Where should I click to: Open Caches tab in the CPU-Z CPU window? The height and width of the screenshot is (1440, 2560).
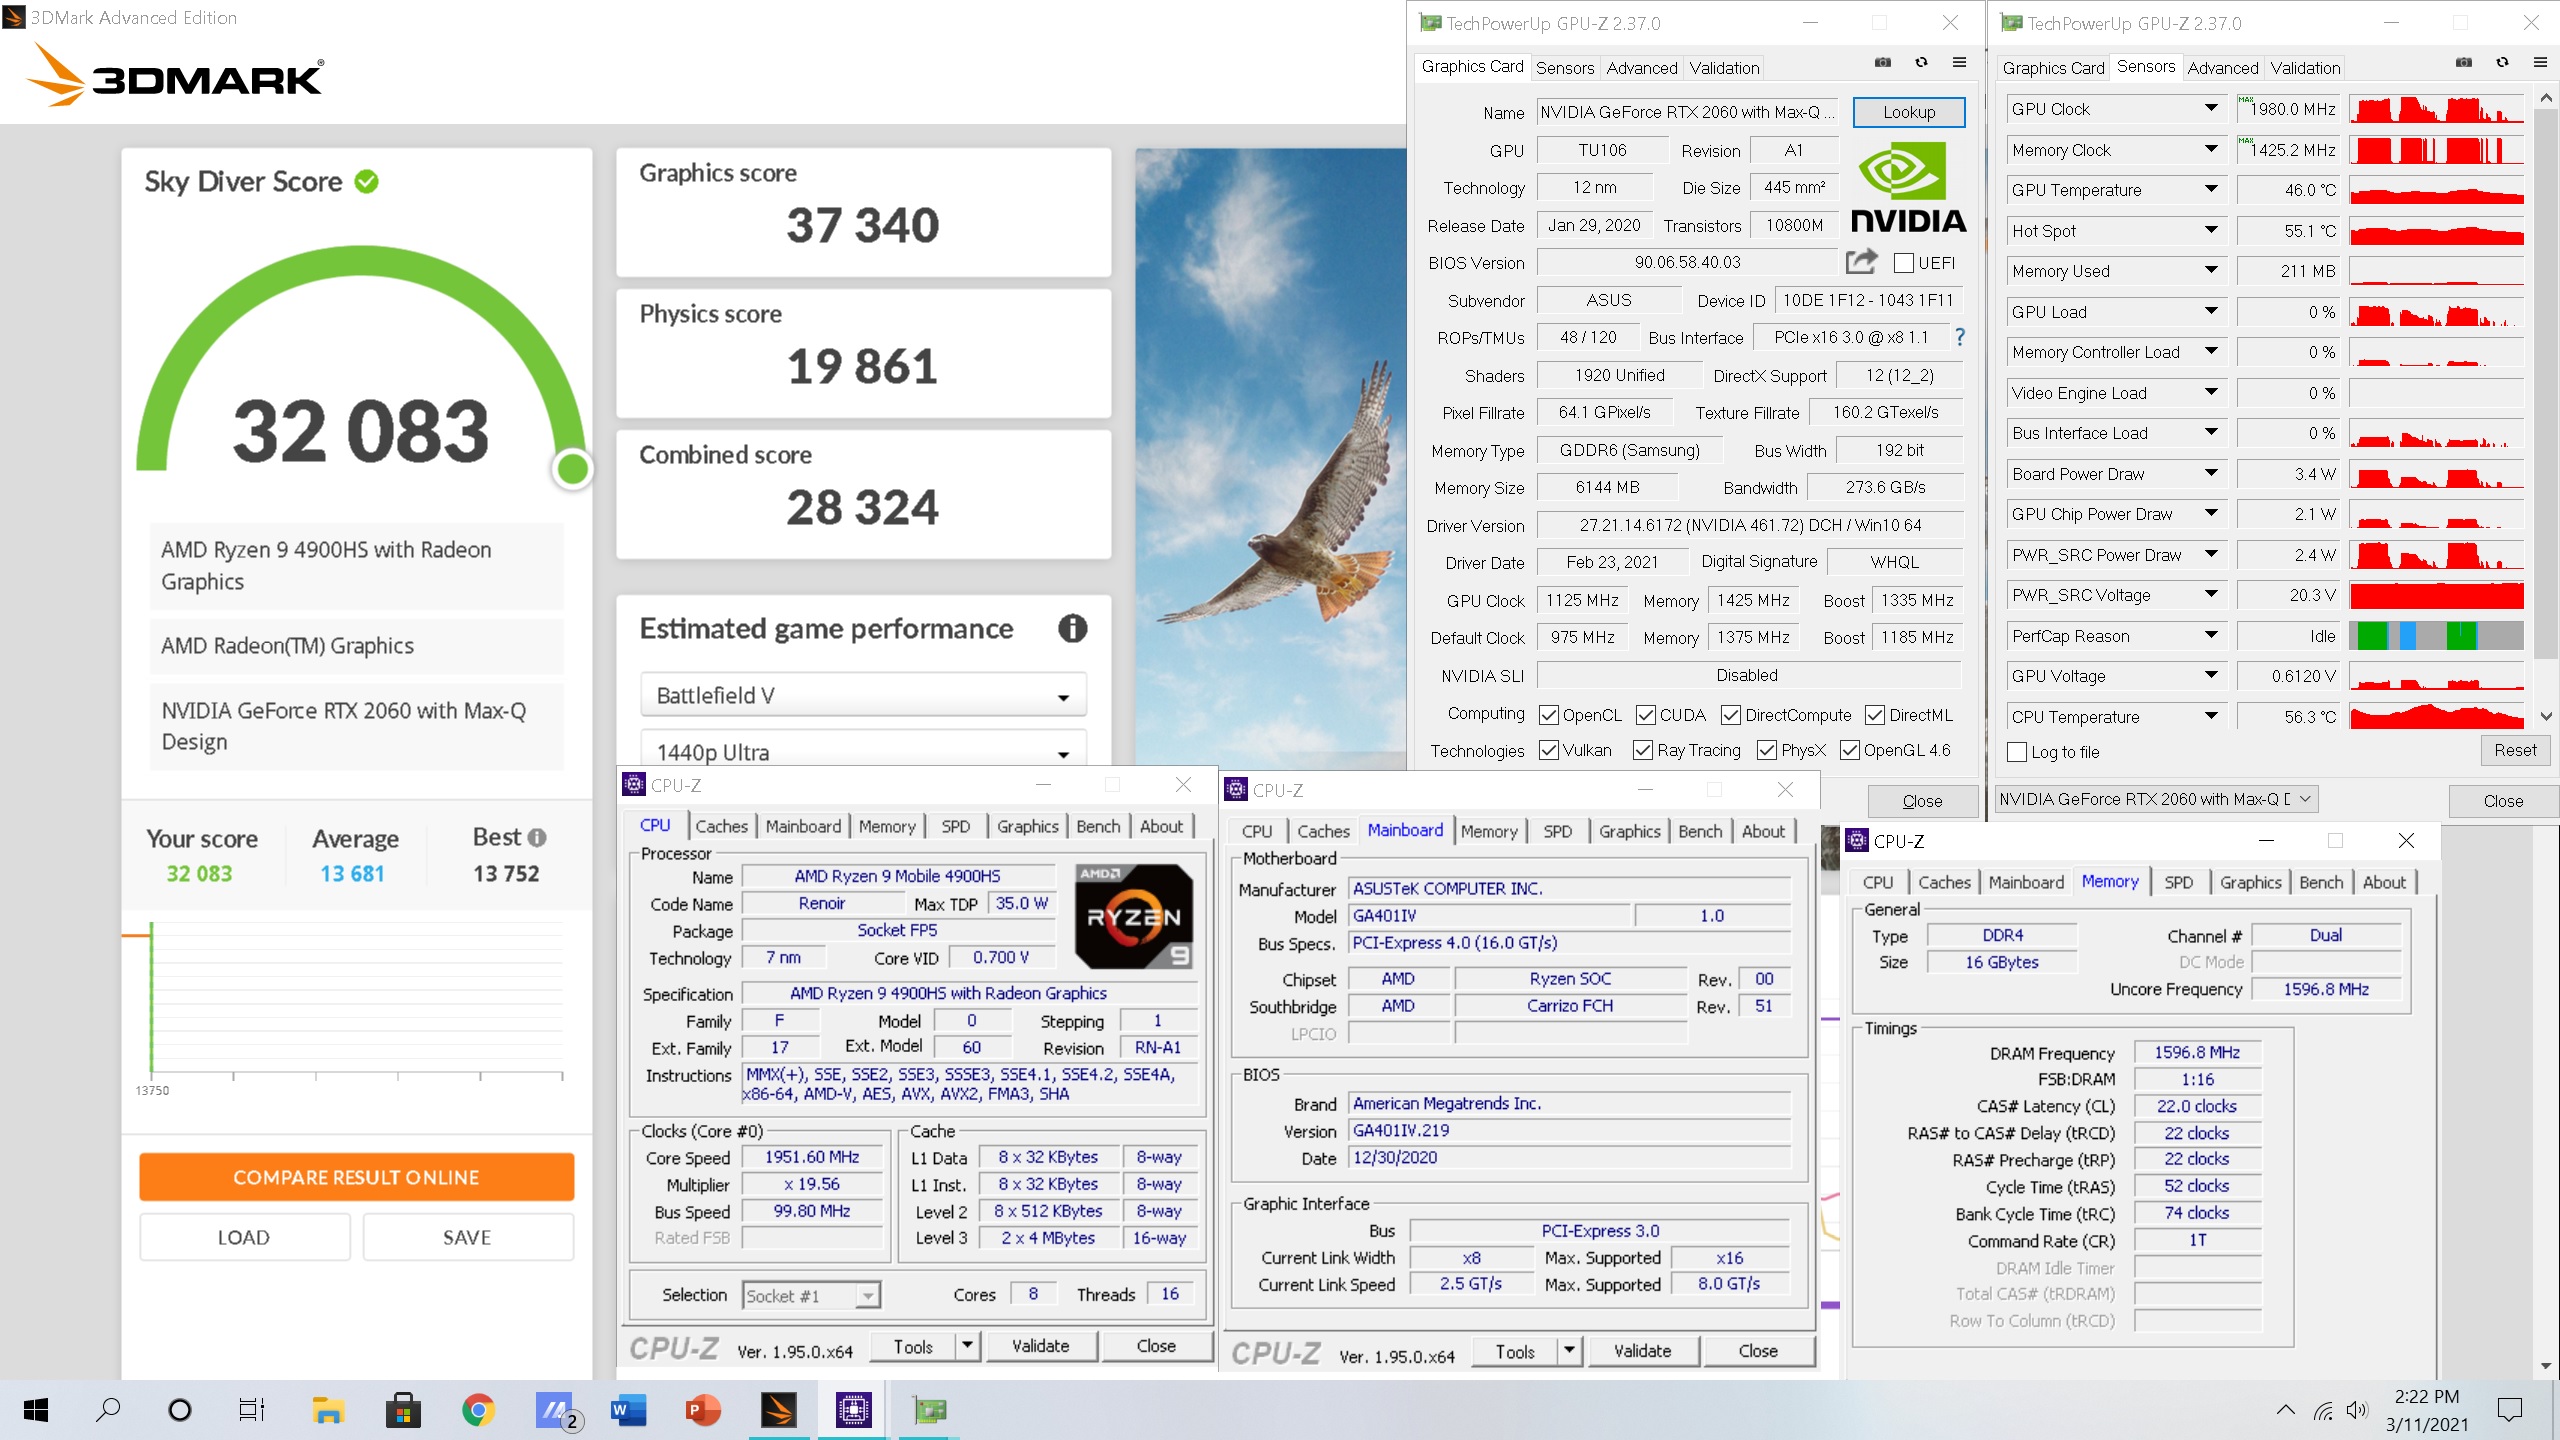coord(721,826)
